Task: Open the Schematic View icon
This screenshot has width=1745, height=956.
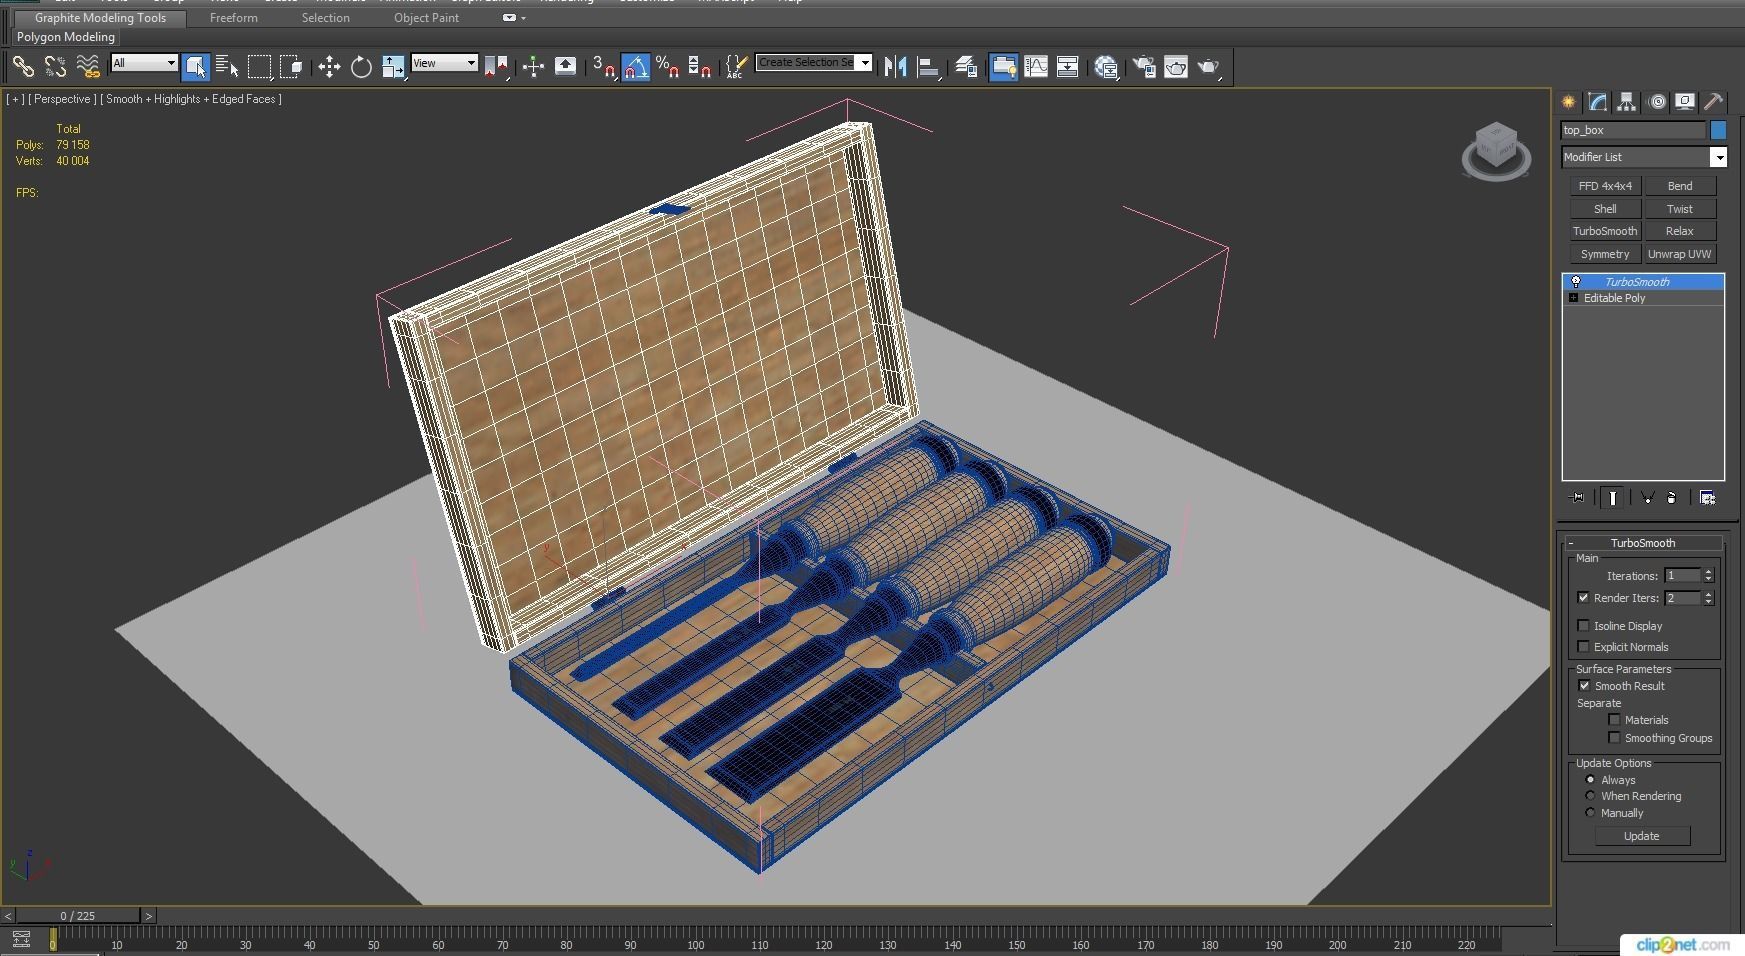Action: point(1068,67)
